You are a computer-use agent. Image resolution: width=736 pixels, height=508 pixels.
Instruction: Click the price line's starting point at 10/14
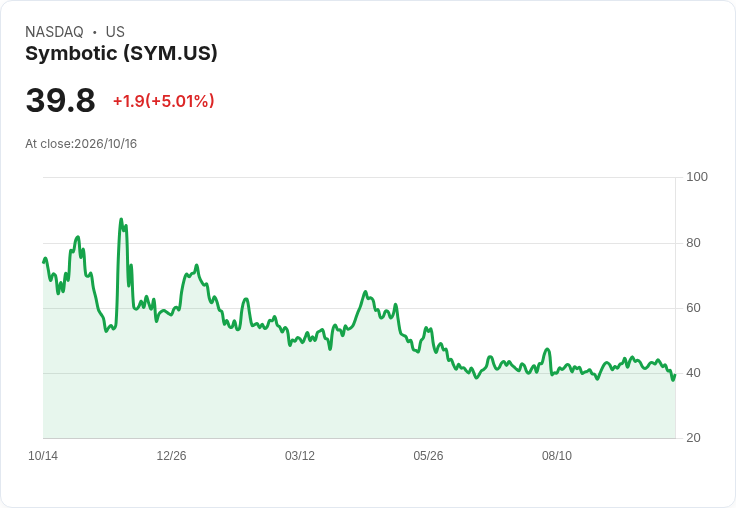44,262
